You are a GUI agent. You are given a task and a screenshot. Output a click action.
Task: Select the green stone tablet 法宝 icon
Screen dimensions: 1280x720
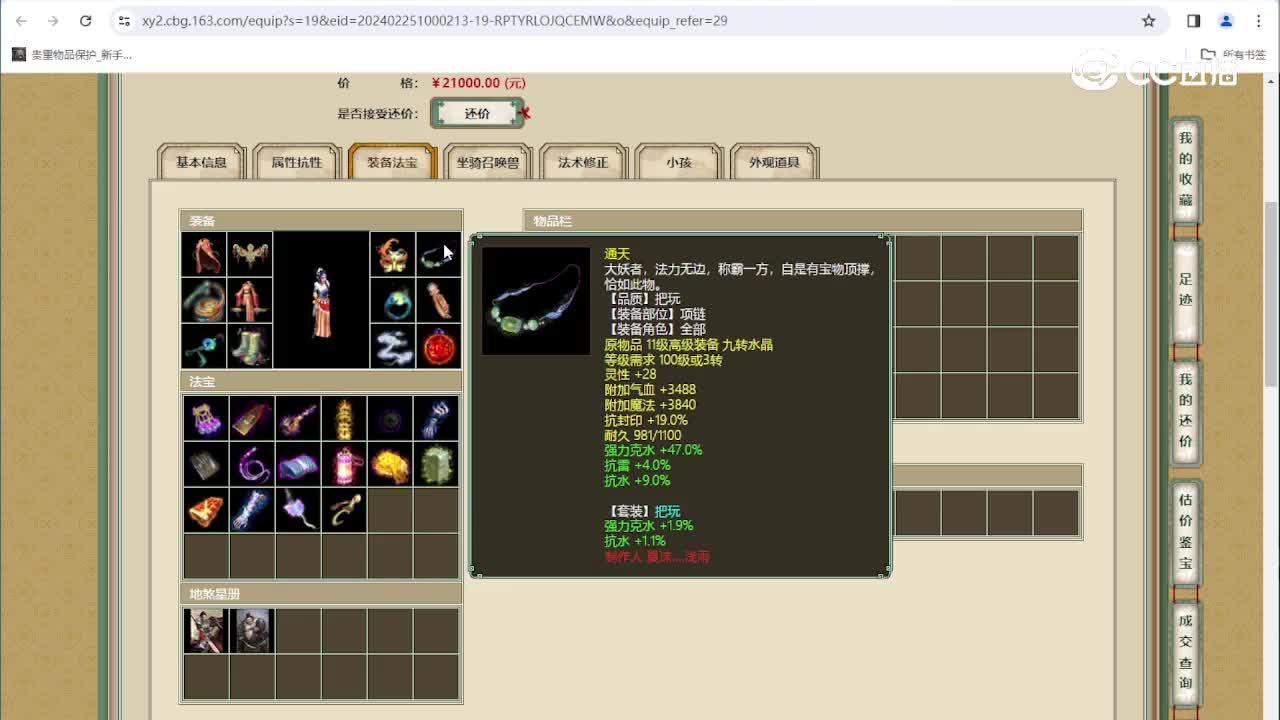[x=436, y=464]
